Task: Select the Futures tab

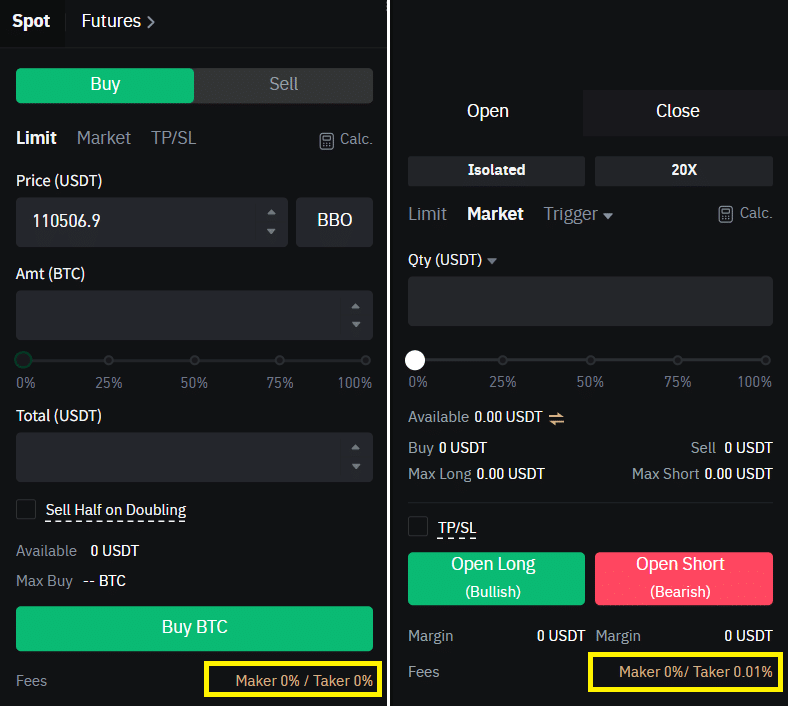Action: pos(118,22)
